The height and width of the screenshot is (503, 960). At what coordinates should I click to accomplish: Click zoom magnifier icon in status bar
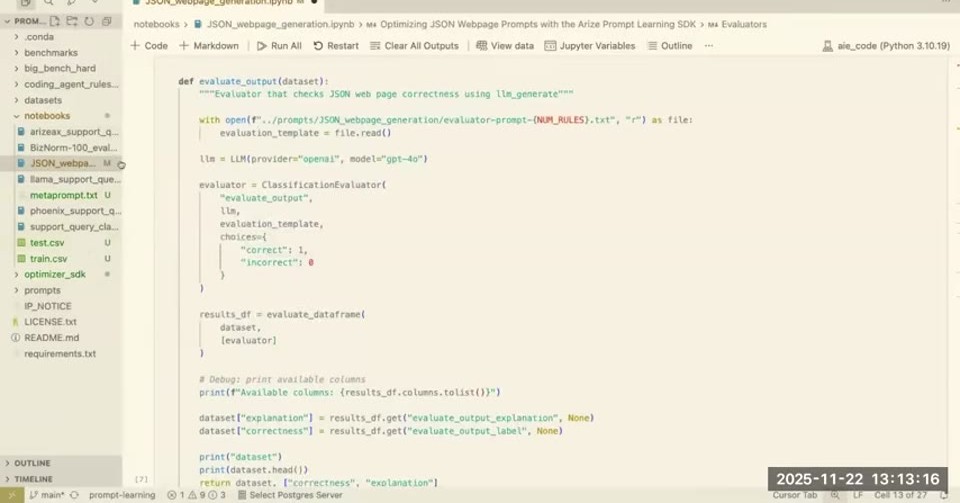[835, 495]
